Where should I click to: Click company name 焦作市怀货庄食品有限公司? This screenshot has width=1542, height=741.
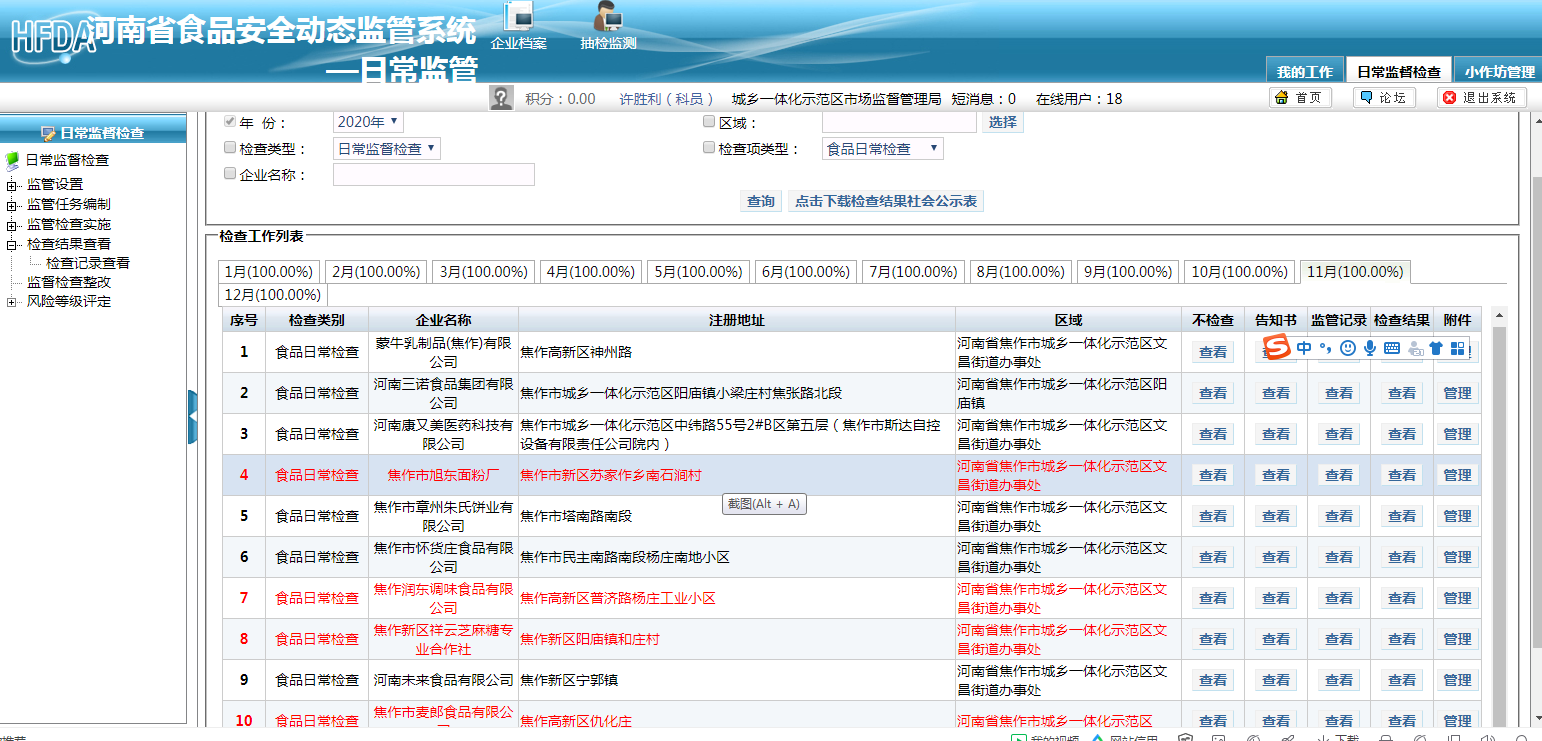pyautogui.click(x=443, y=557)
